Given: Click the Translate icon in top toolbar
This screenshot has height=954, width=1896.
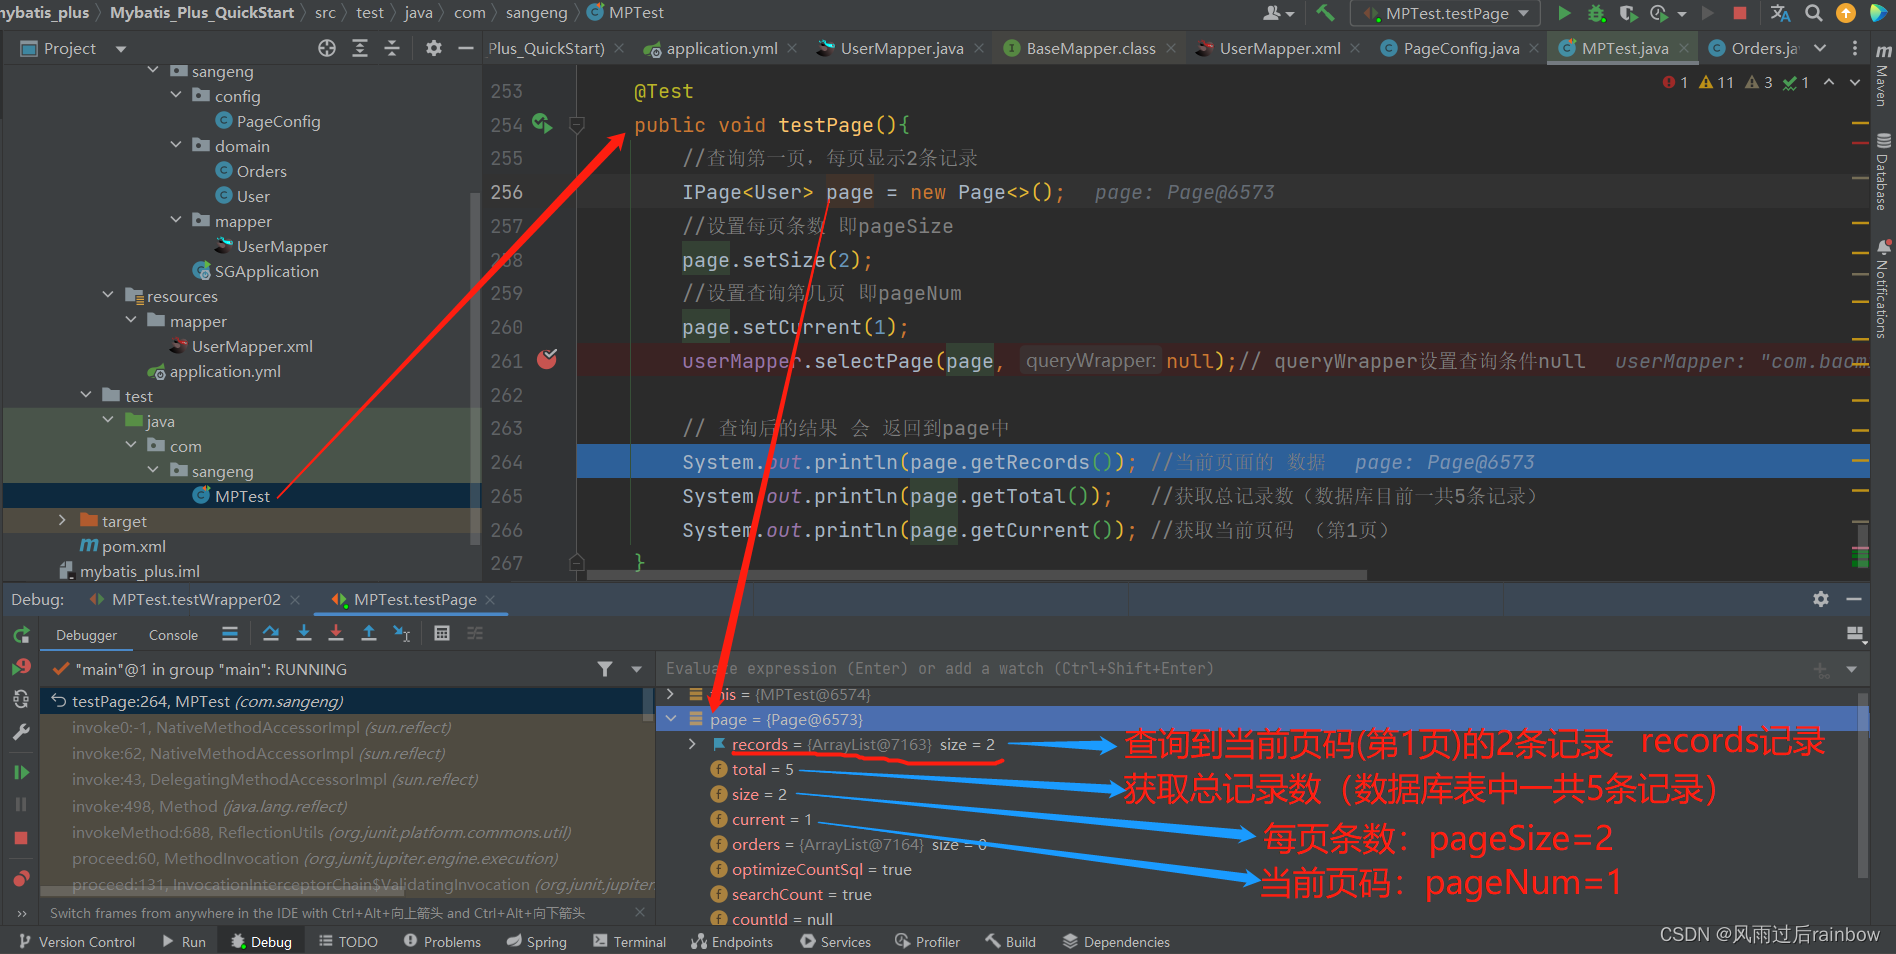Looking at the screenshot, I should (x=1781, y=13).
